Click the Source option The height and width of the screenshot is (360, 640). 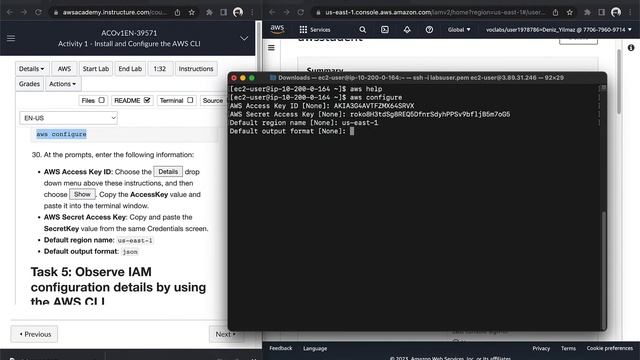tap(213, 100)
